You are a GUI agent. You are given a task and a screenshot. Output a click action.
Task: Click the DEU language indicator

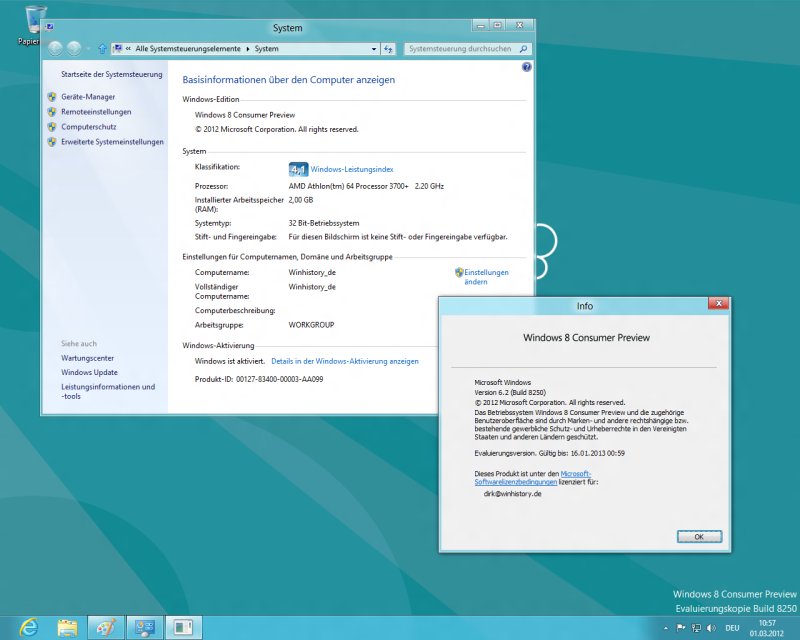[732, 628]
